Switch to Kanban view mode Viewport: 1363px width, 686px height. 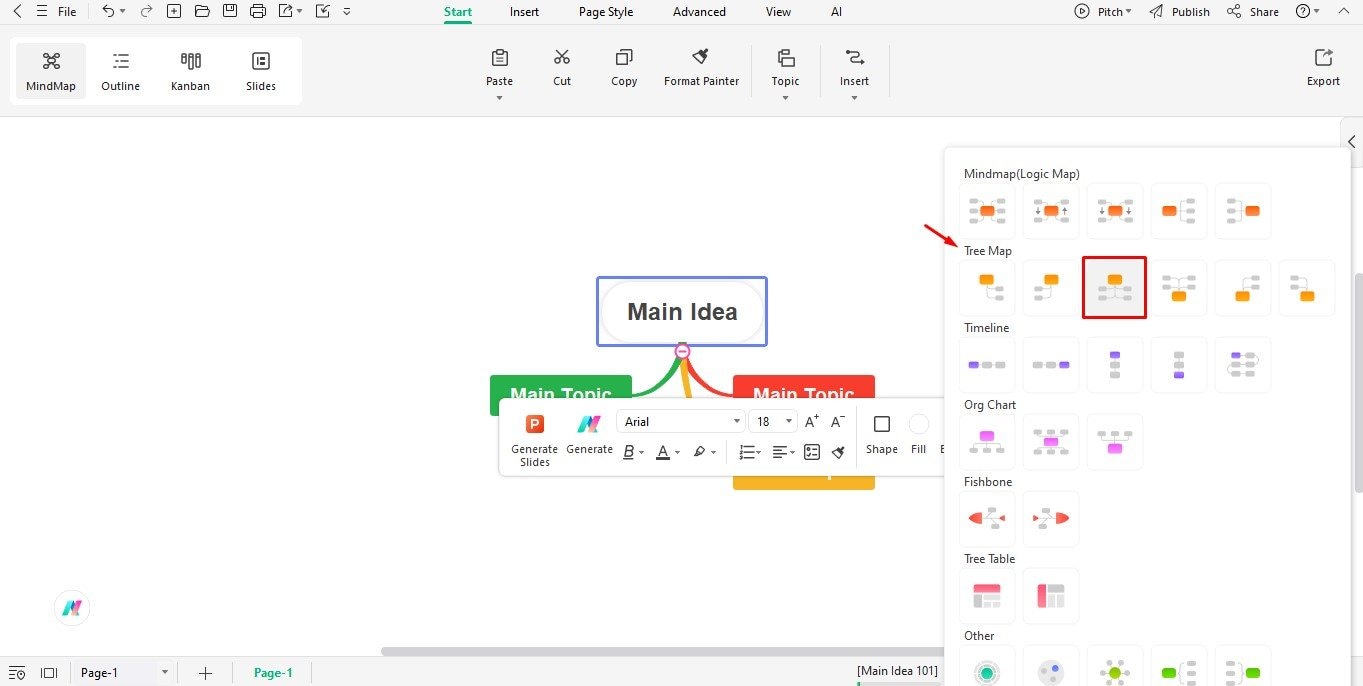[x=190, y=71]
